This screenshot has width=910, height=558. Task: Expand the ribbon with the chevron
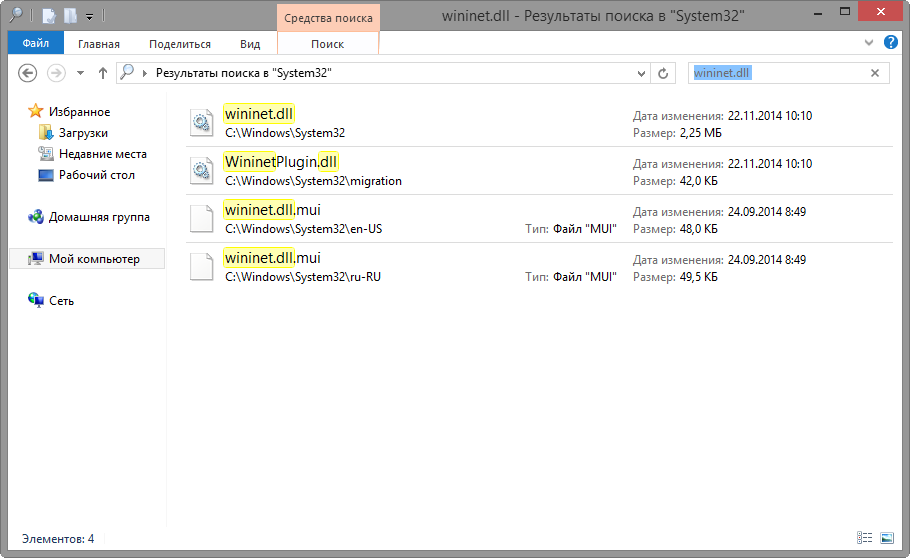pos(869,42)
